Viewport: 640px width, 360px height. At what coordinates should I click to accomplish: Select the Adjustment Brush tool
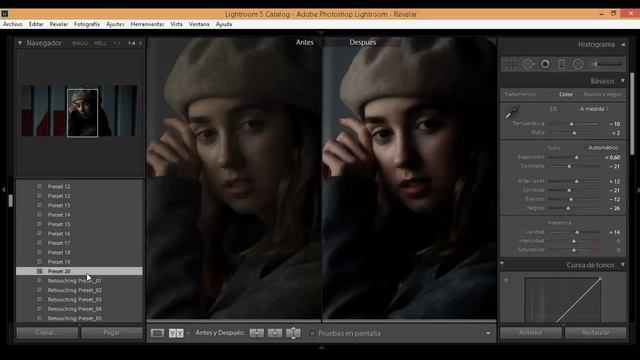tap(608, 64)
